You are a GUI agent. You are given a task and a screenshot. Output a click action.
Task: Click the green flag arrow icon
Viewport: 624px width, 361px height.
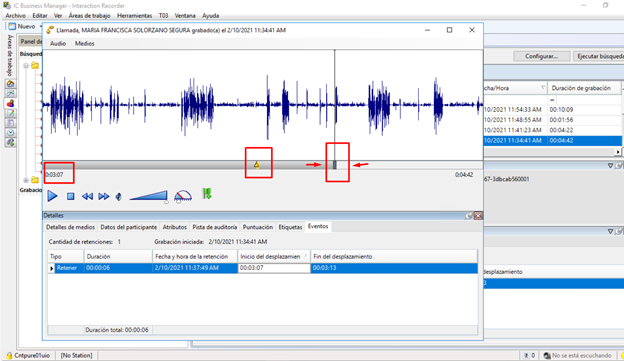coord(207,194)
